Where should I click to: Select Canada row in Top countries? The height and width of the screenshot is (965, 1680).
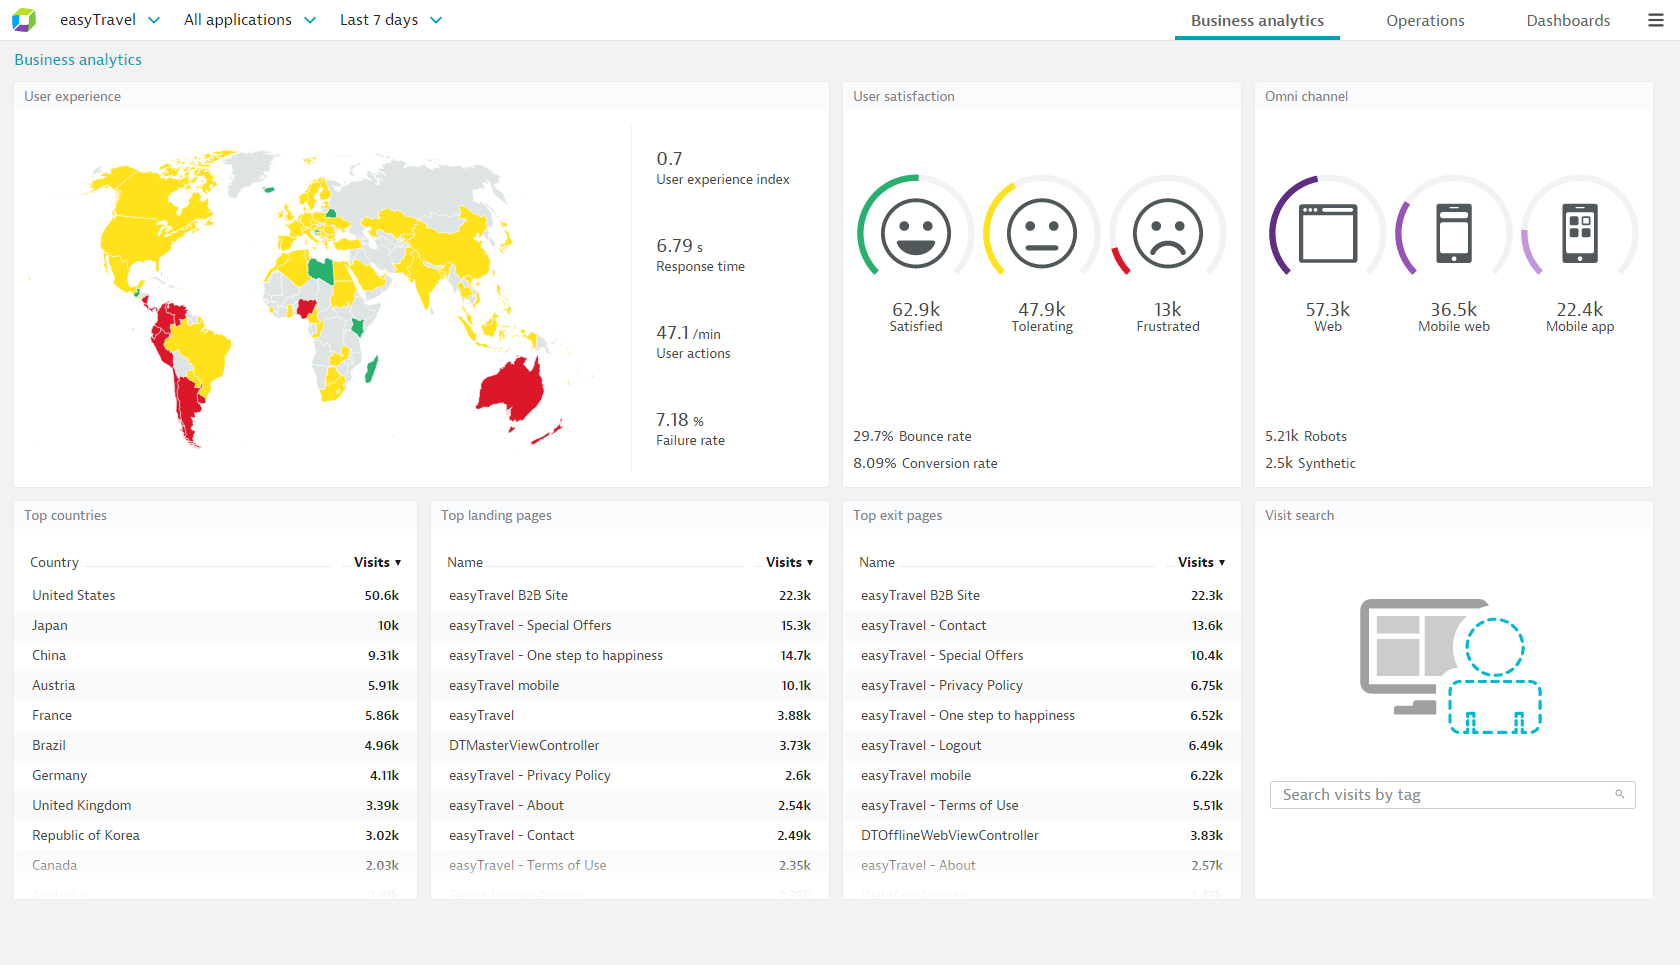[215, 865]
